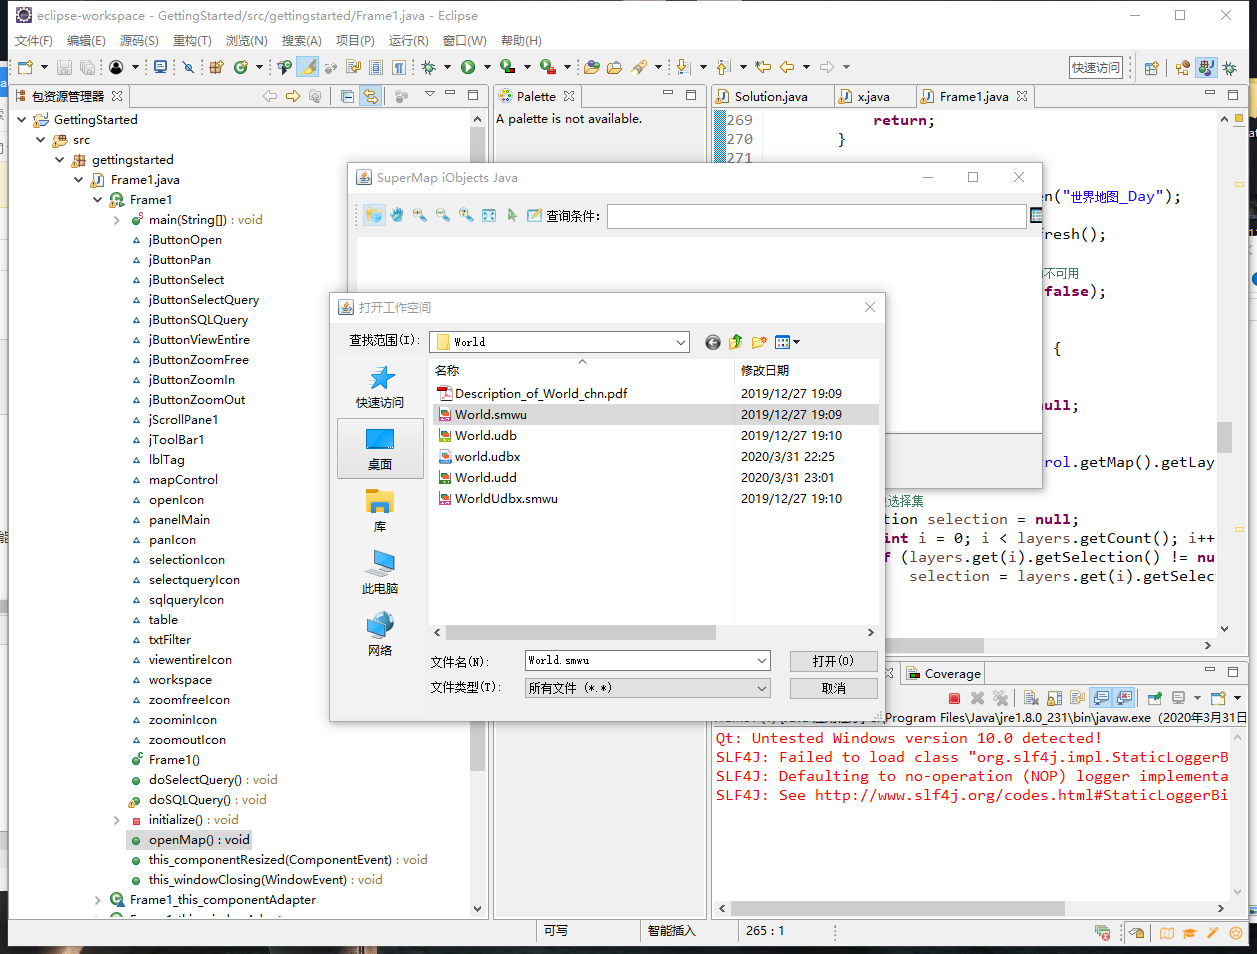Click the Run button in Eclipse toolbar

click(468, 67)
